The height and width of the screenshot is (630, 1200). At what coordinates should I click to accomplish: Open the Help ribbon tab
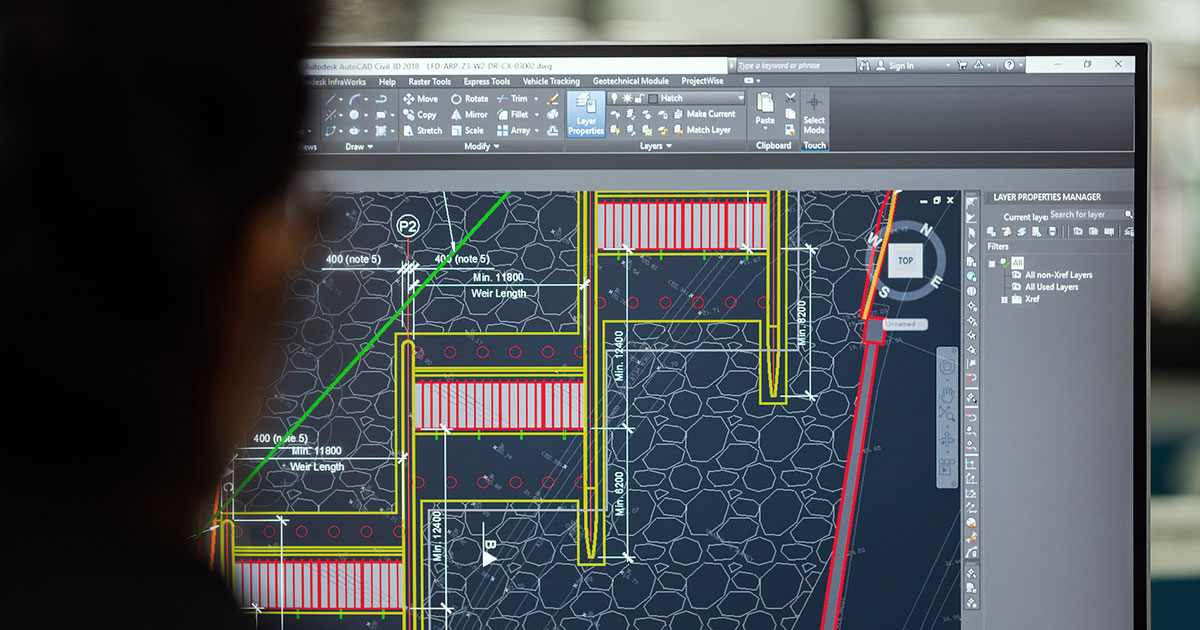(x=387, y=82)
